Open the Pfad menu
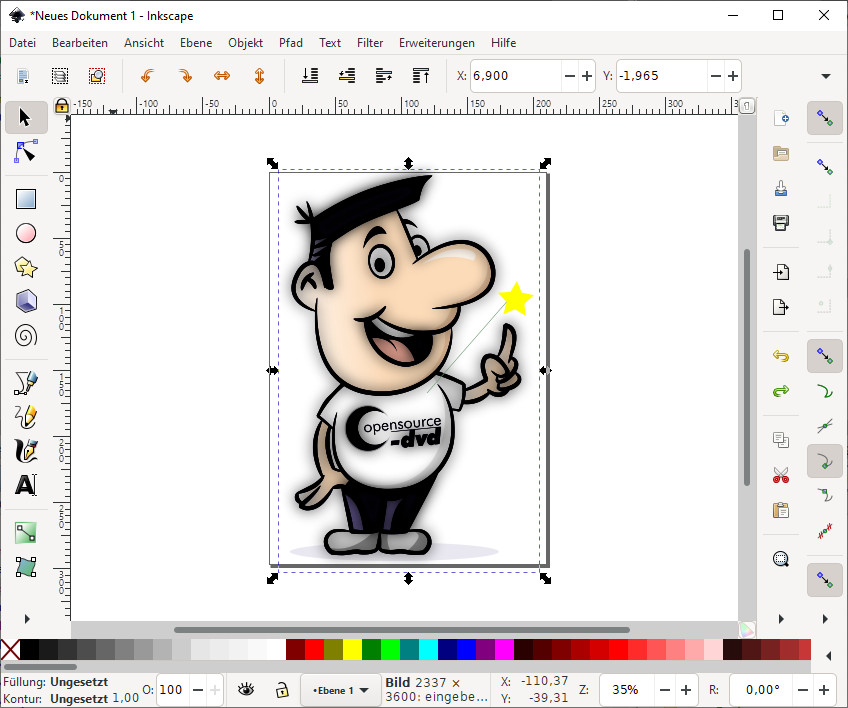 (291, 43)
